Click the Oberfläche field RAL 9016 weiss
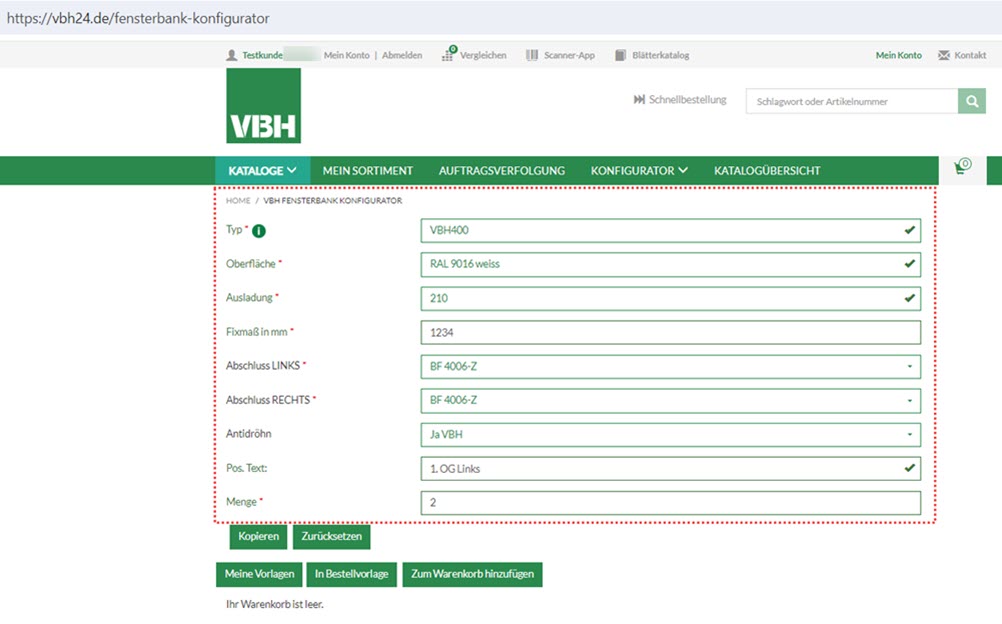 670,264
